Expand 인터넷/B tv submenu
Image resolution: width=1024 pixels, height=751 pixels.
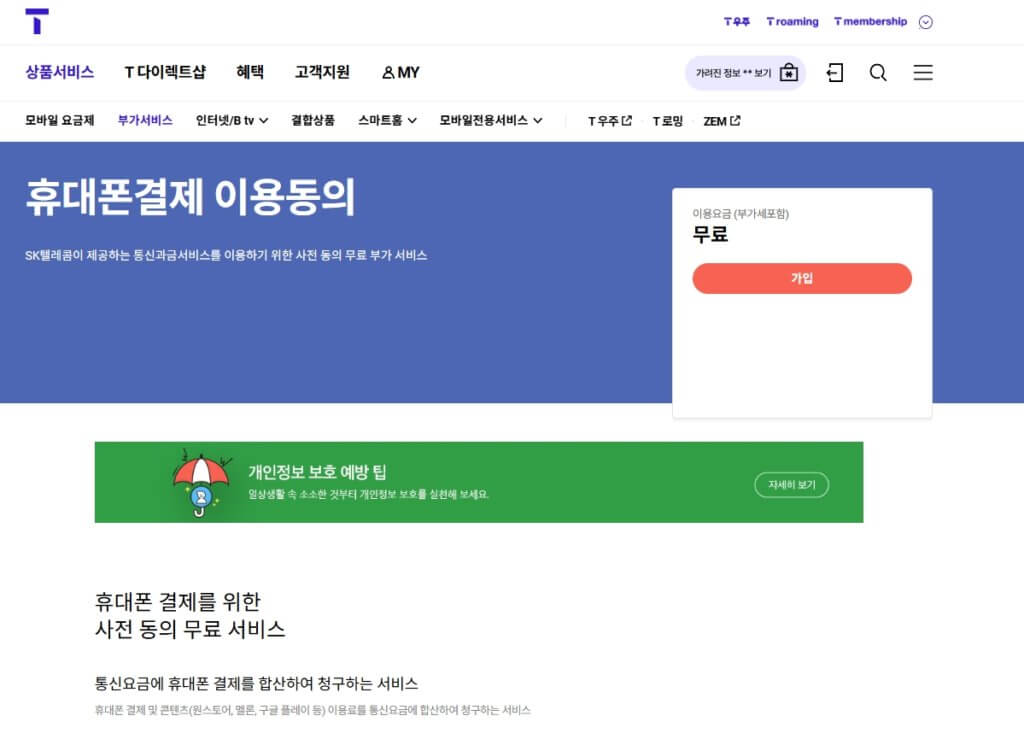point(232,121)
